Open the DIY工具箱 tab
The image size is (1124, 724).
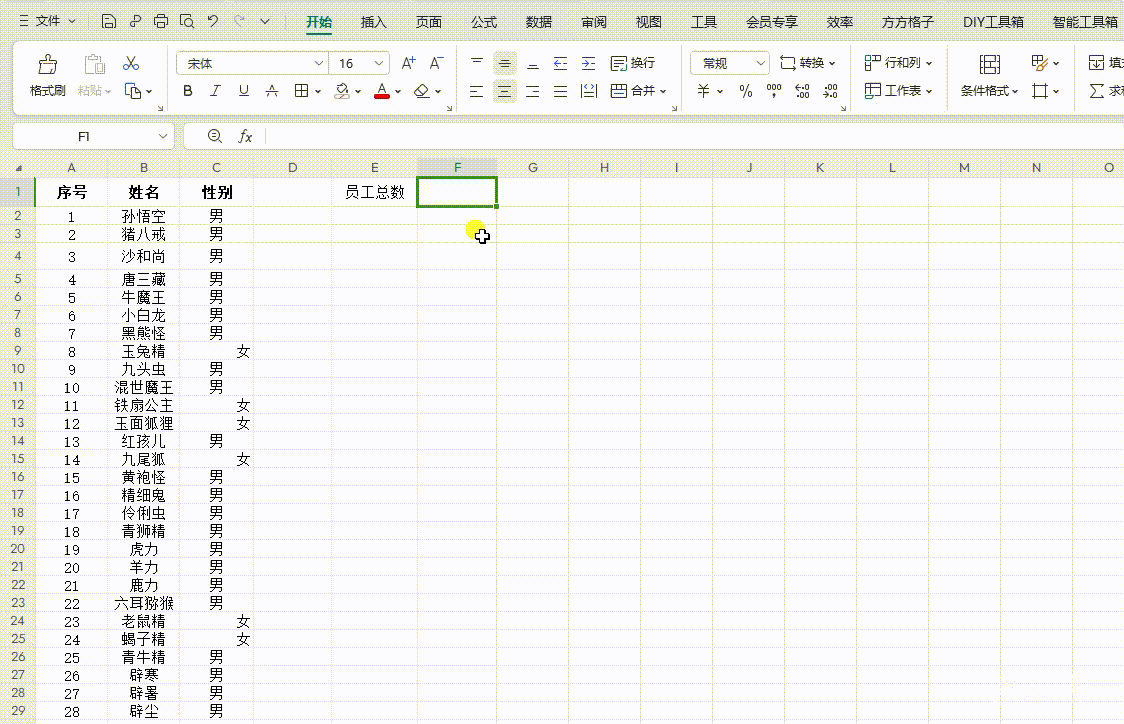click(994, 22)
